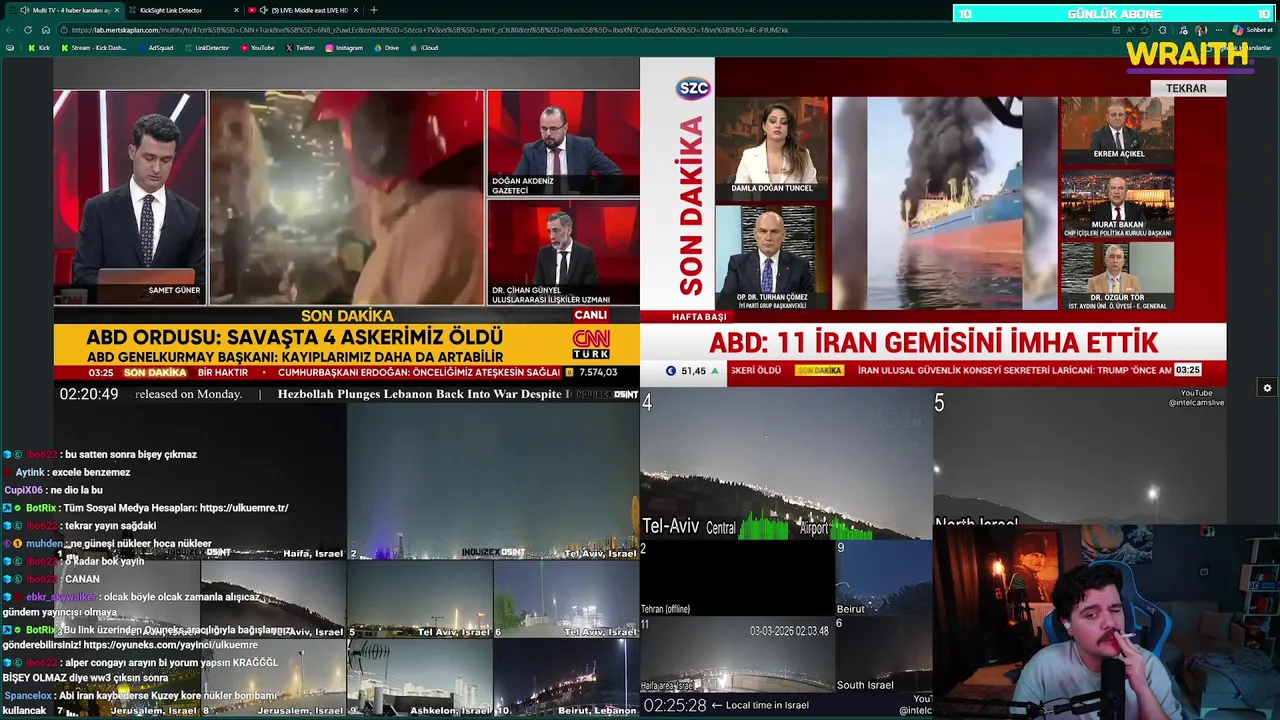Open the browser three-dot settings menu
The height and width of the screenshot is (720, 1280).
pos(1219,30)
